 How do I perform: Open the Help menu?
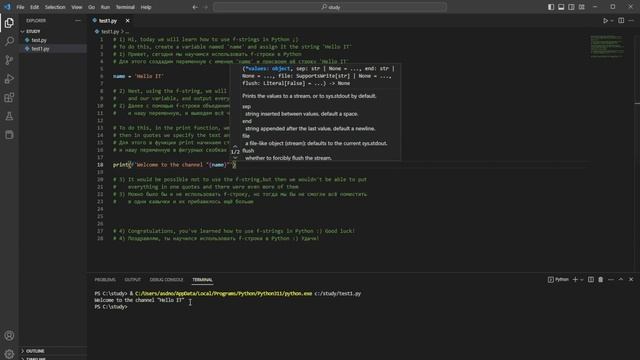coord(146,7)
